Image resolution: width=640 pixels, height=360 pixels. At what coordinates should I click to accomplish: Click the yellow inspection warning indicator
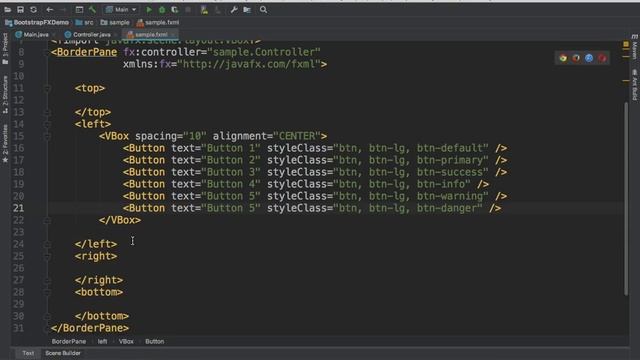coord(626,44)
